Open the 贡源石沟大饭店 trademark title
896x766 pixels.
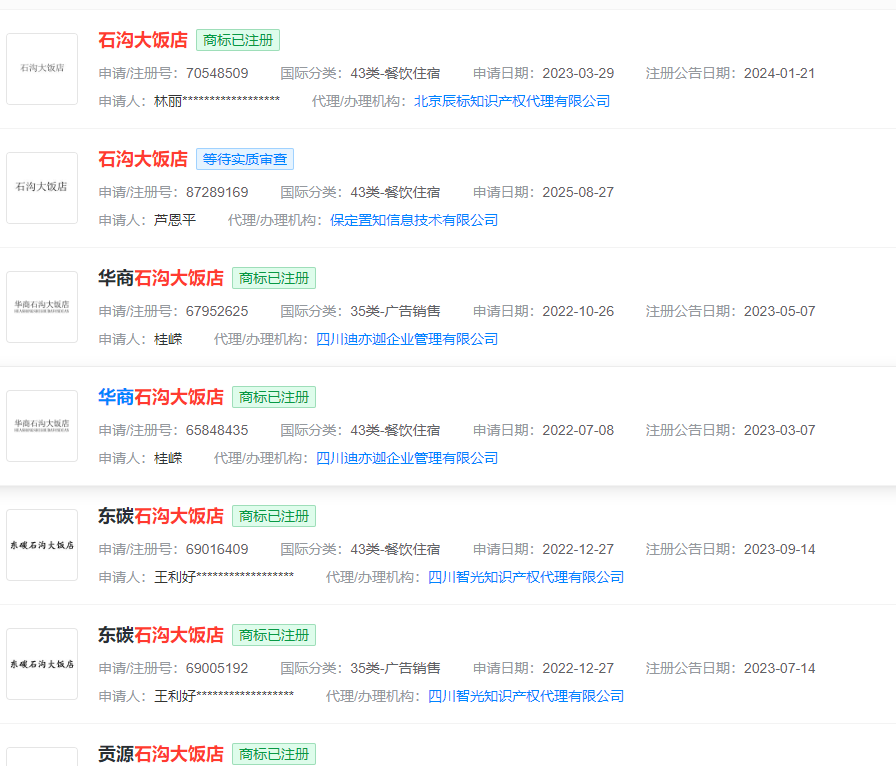coord(161,754)
